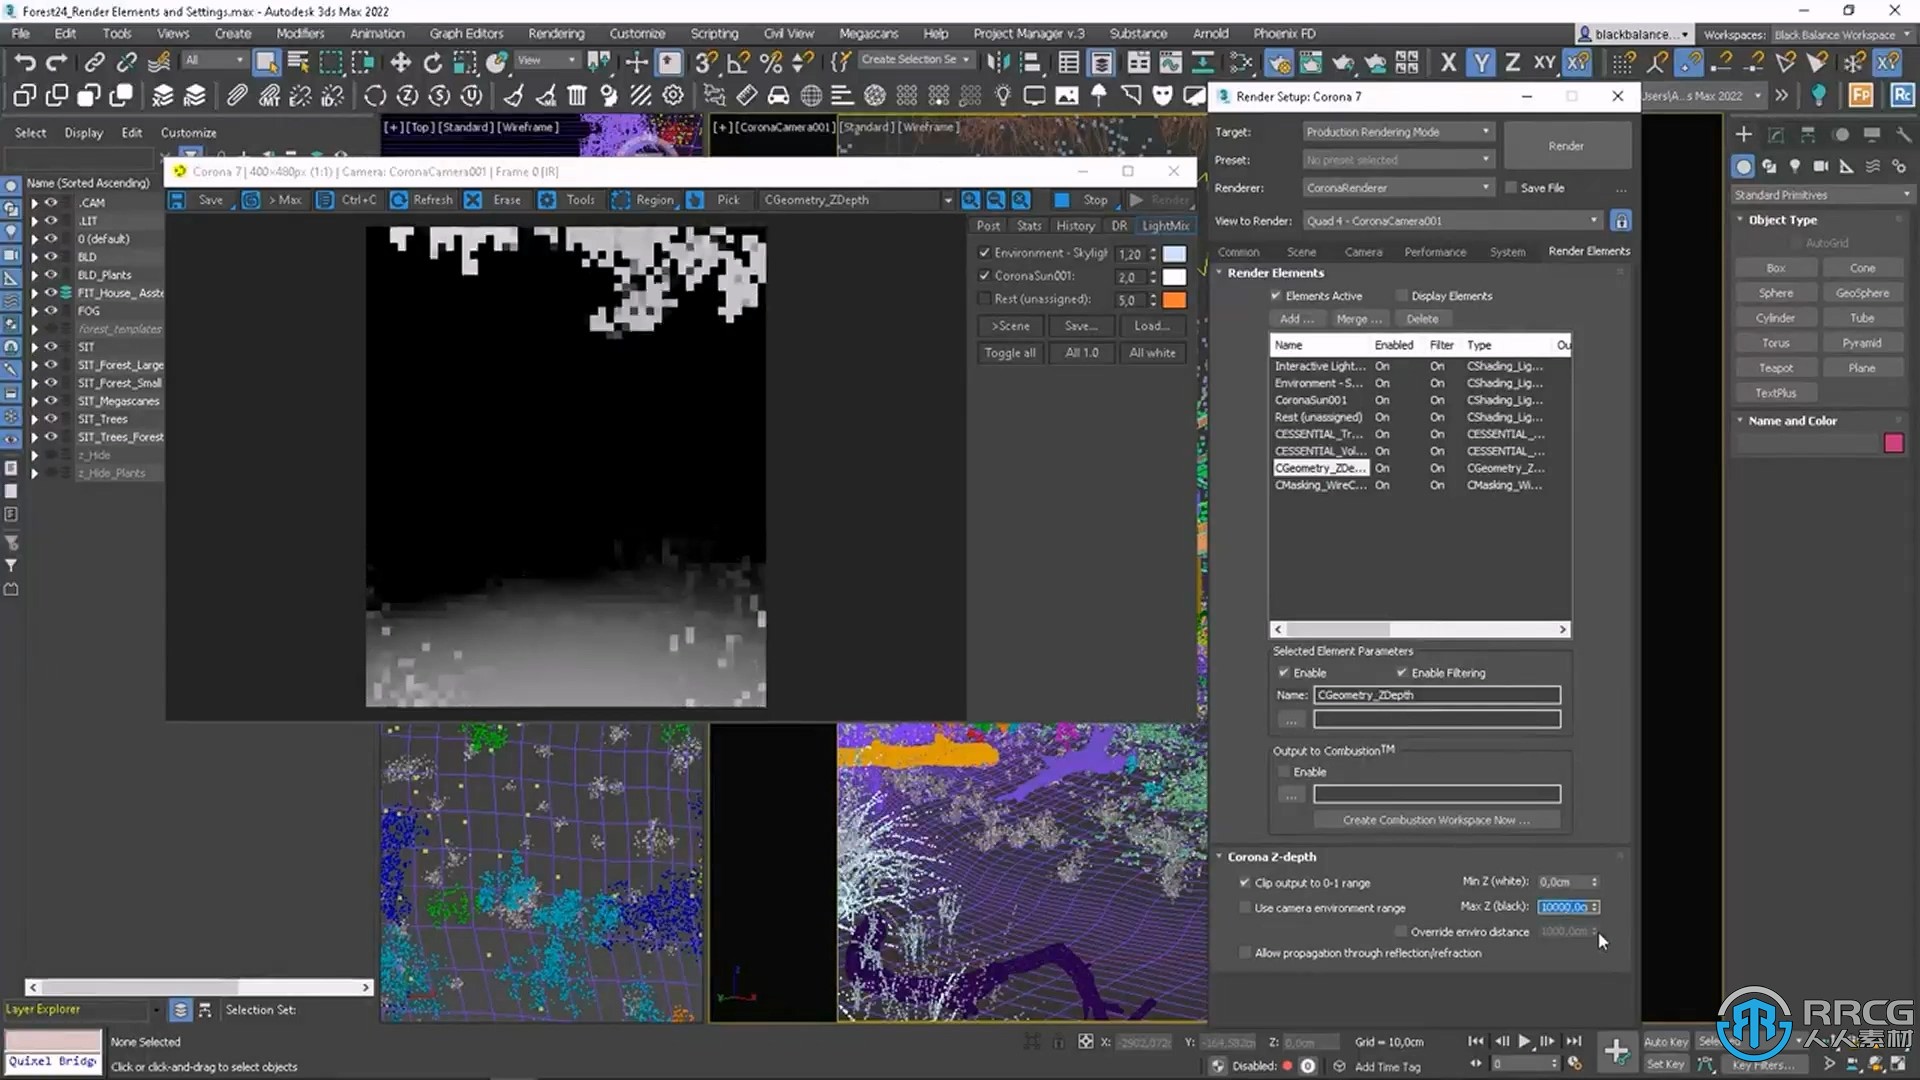Click the lock view icon beside View to Render
Screen dimensions: 1920x1080
coord(1621,221)
